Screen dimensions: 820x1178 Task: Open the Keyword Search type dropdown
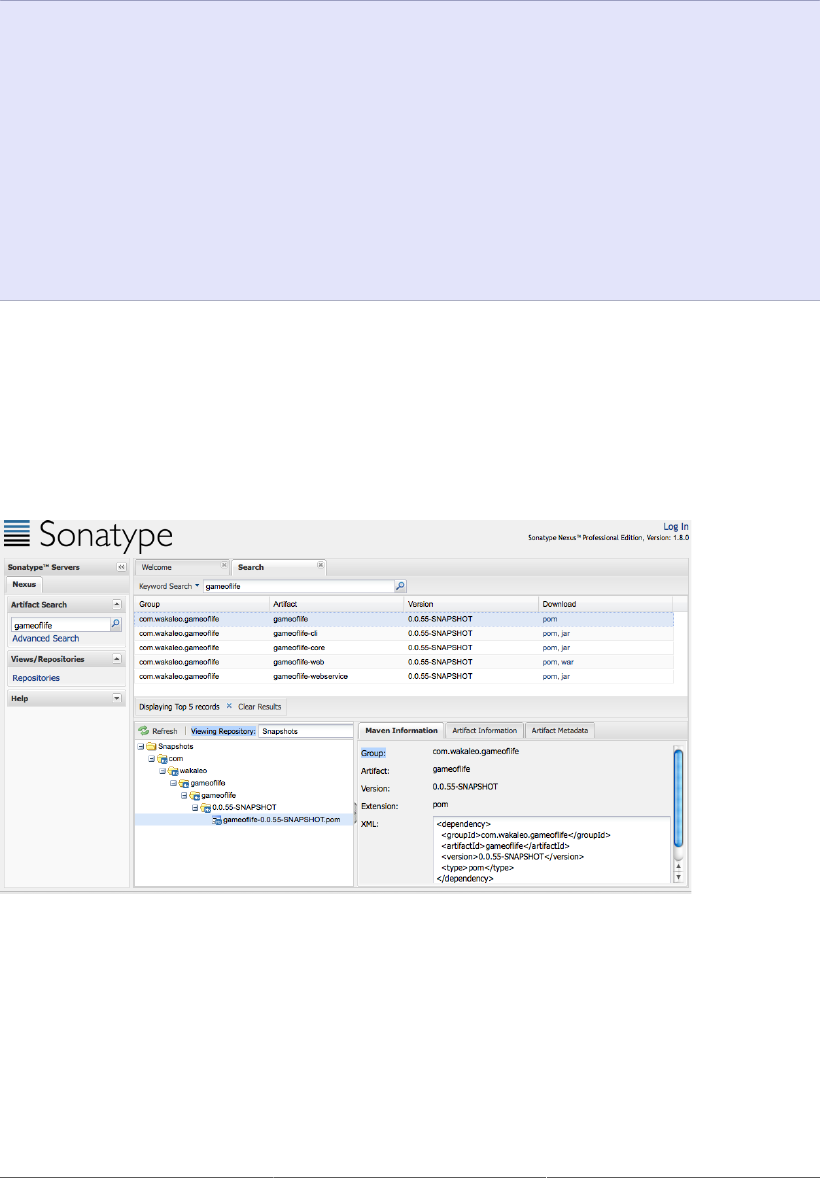pyautogui.click(x=197, y=586)
